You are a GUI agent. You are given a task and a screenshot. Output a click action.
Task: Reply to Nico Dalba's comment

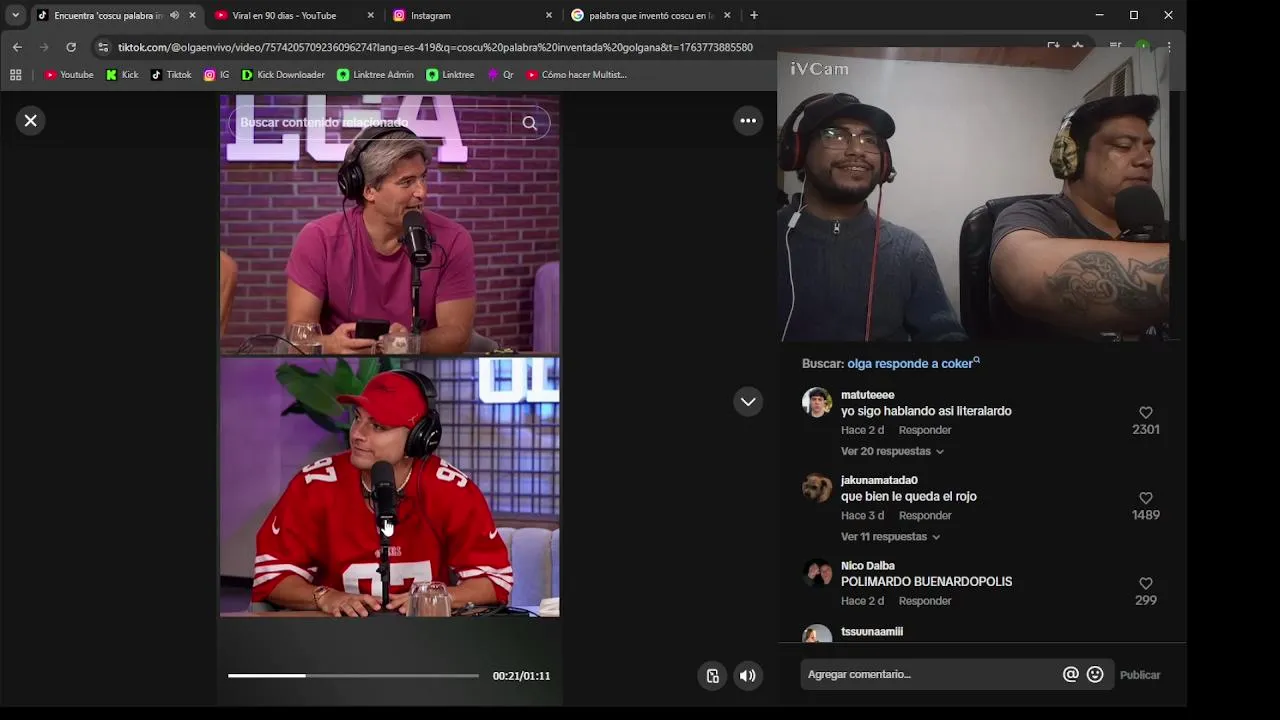[925, 601]
